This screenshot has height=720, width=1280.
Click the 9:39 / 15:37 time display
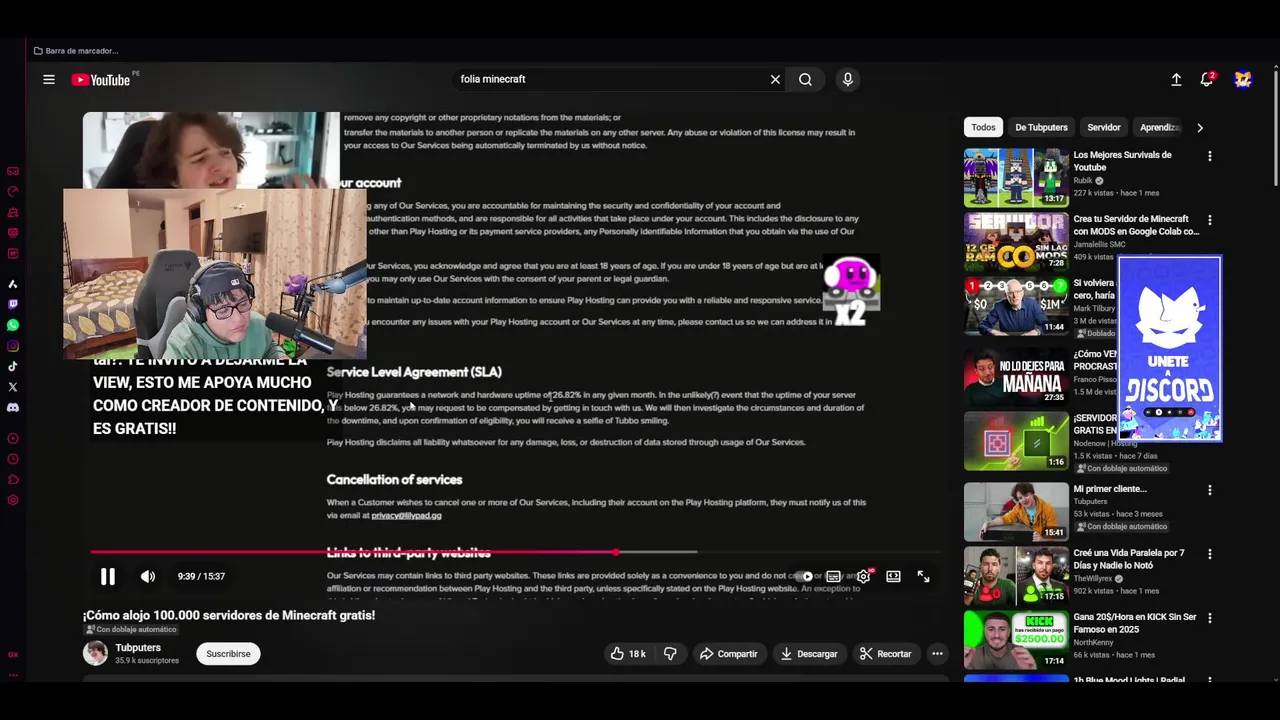click(x=201, y=577)
